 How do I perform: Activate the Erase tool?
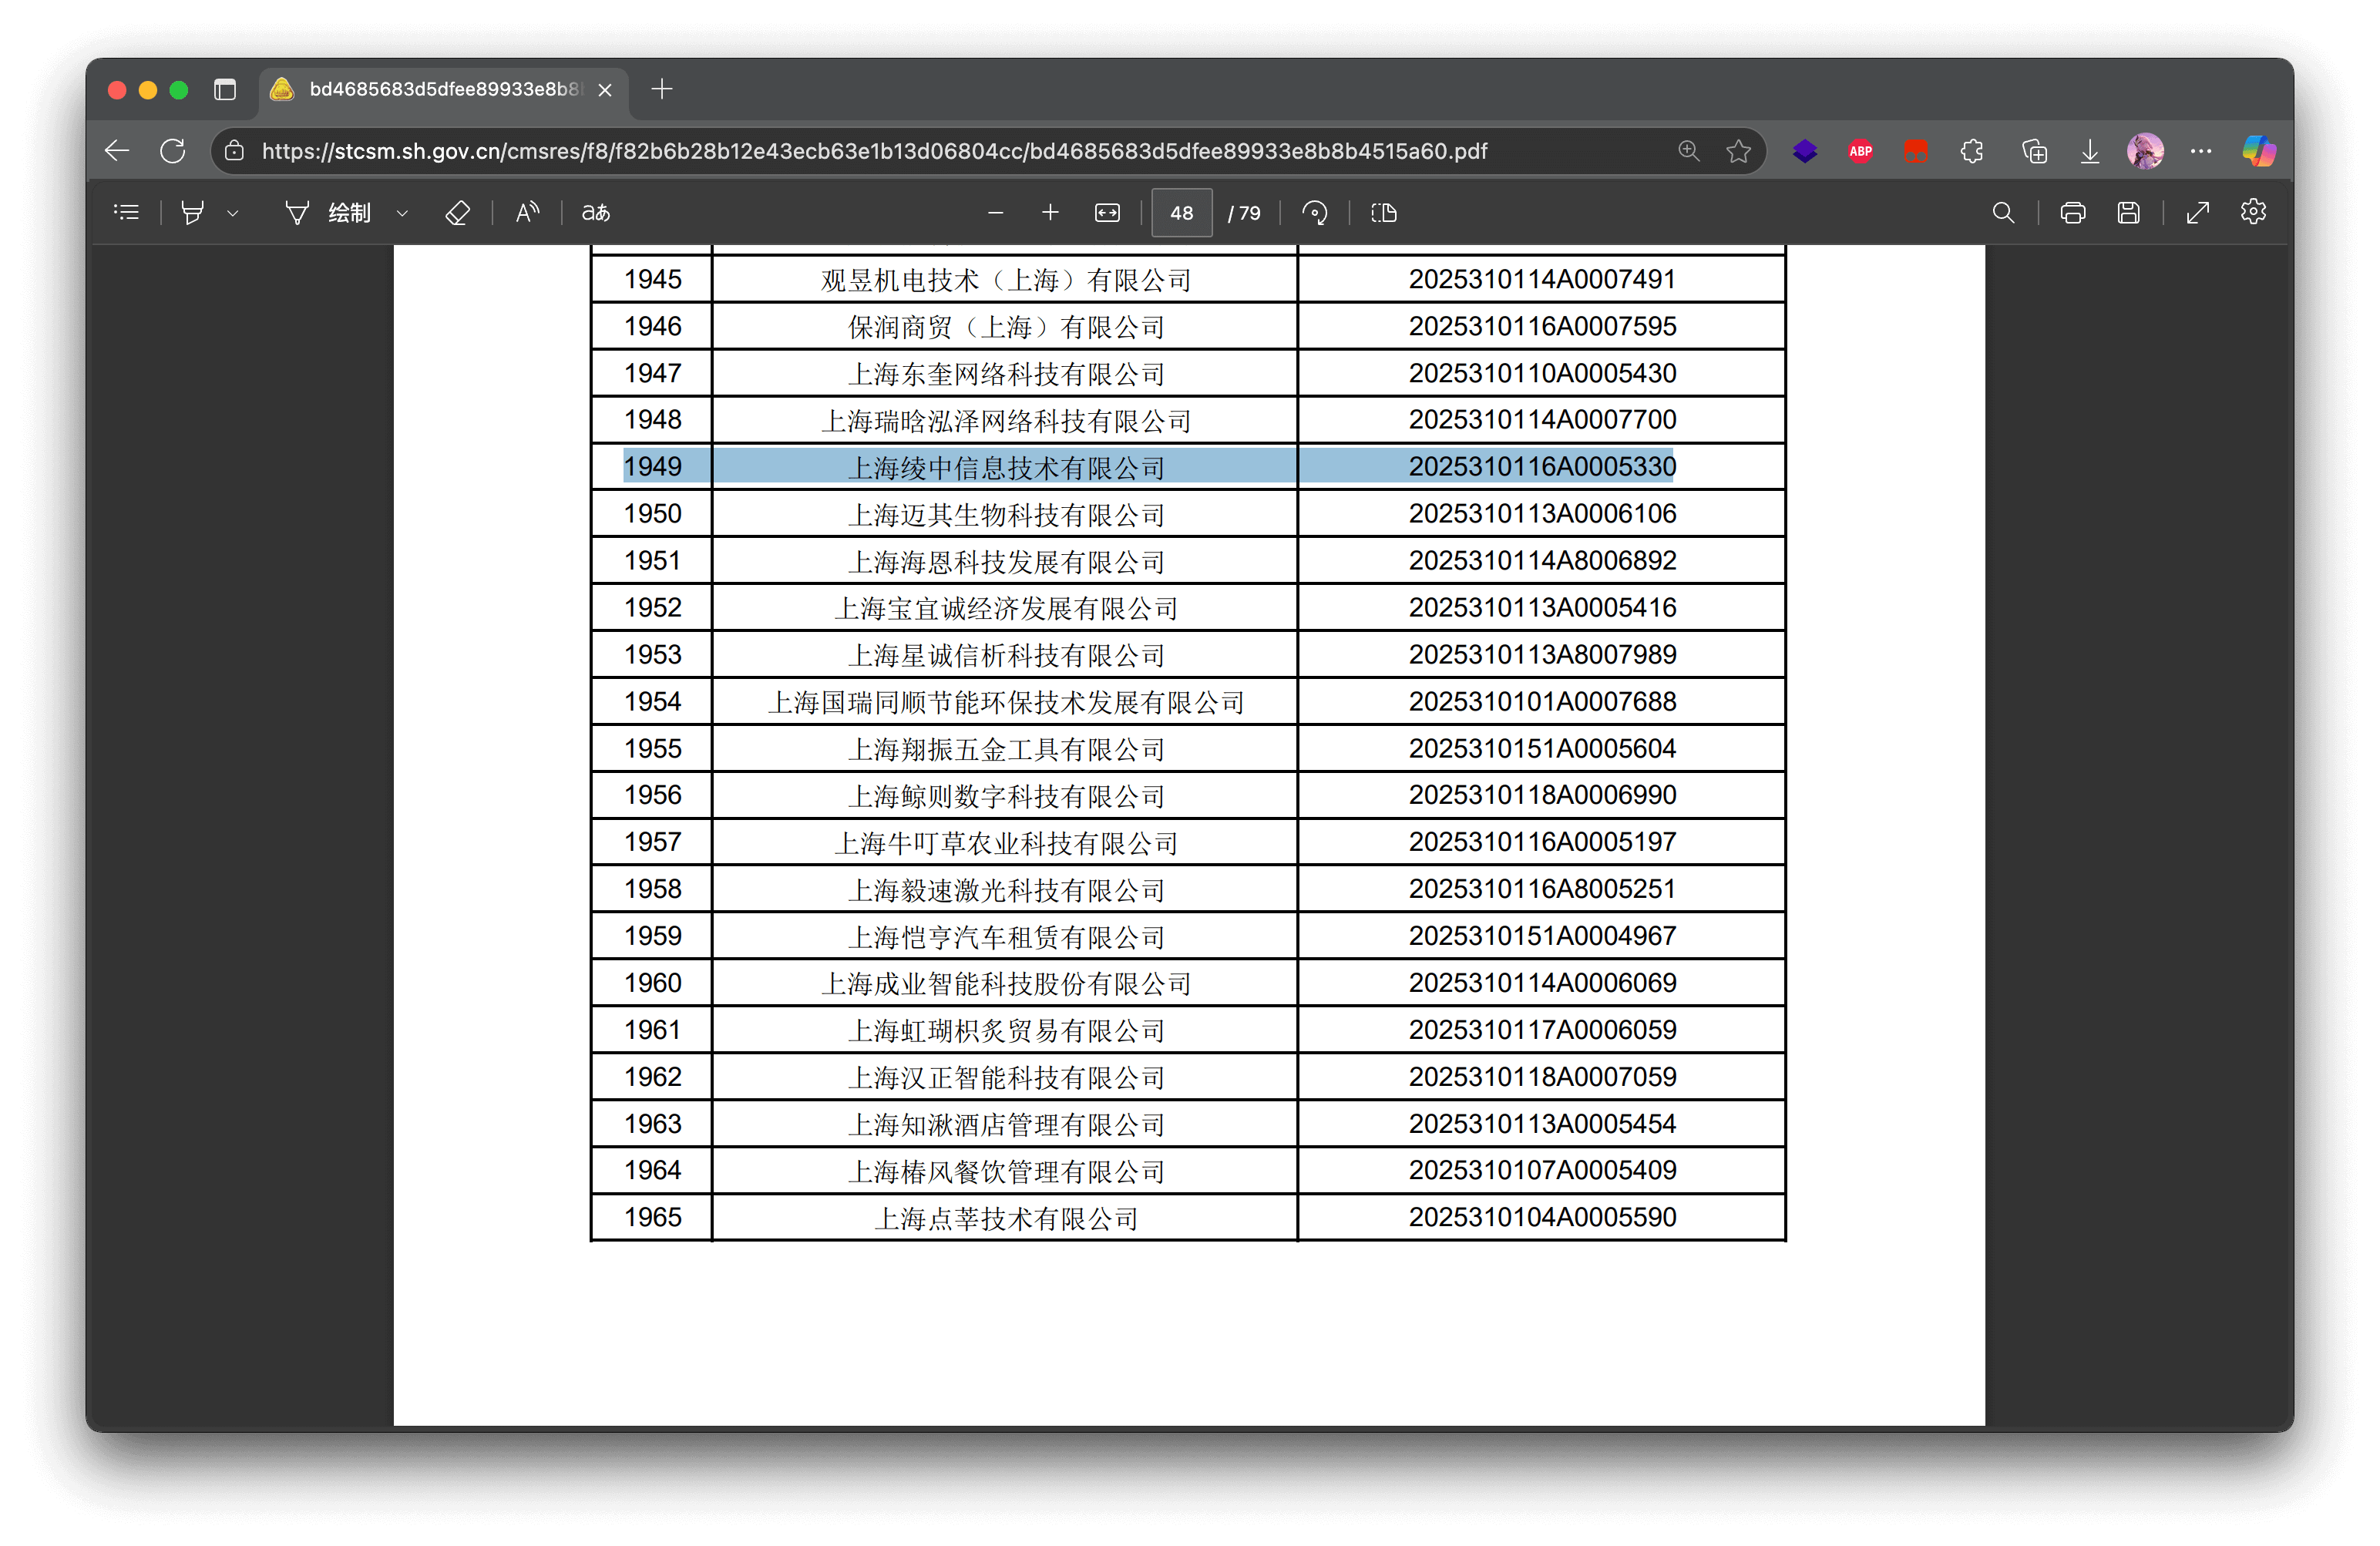(458, 212)
